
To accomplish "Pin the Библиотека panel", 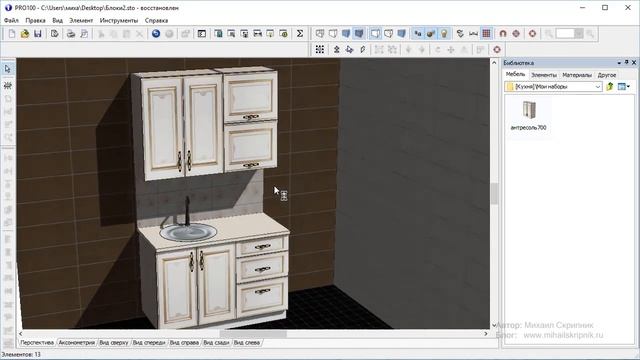I will [627, 62].
